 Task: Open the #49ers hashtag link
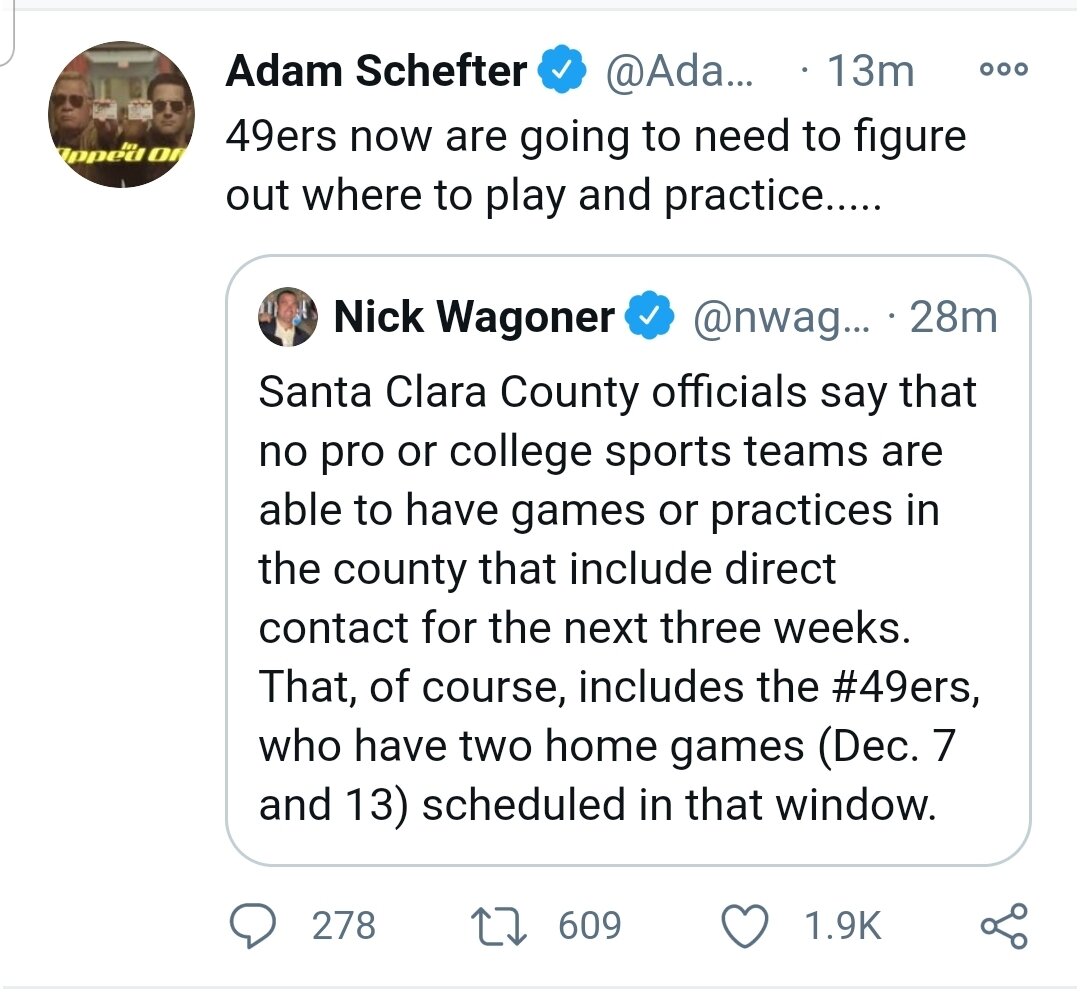pos(895,687)
